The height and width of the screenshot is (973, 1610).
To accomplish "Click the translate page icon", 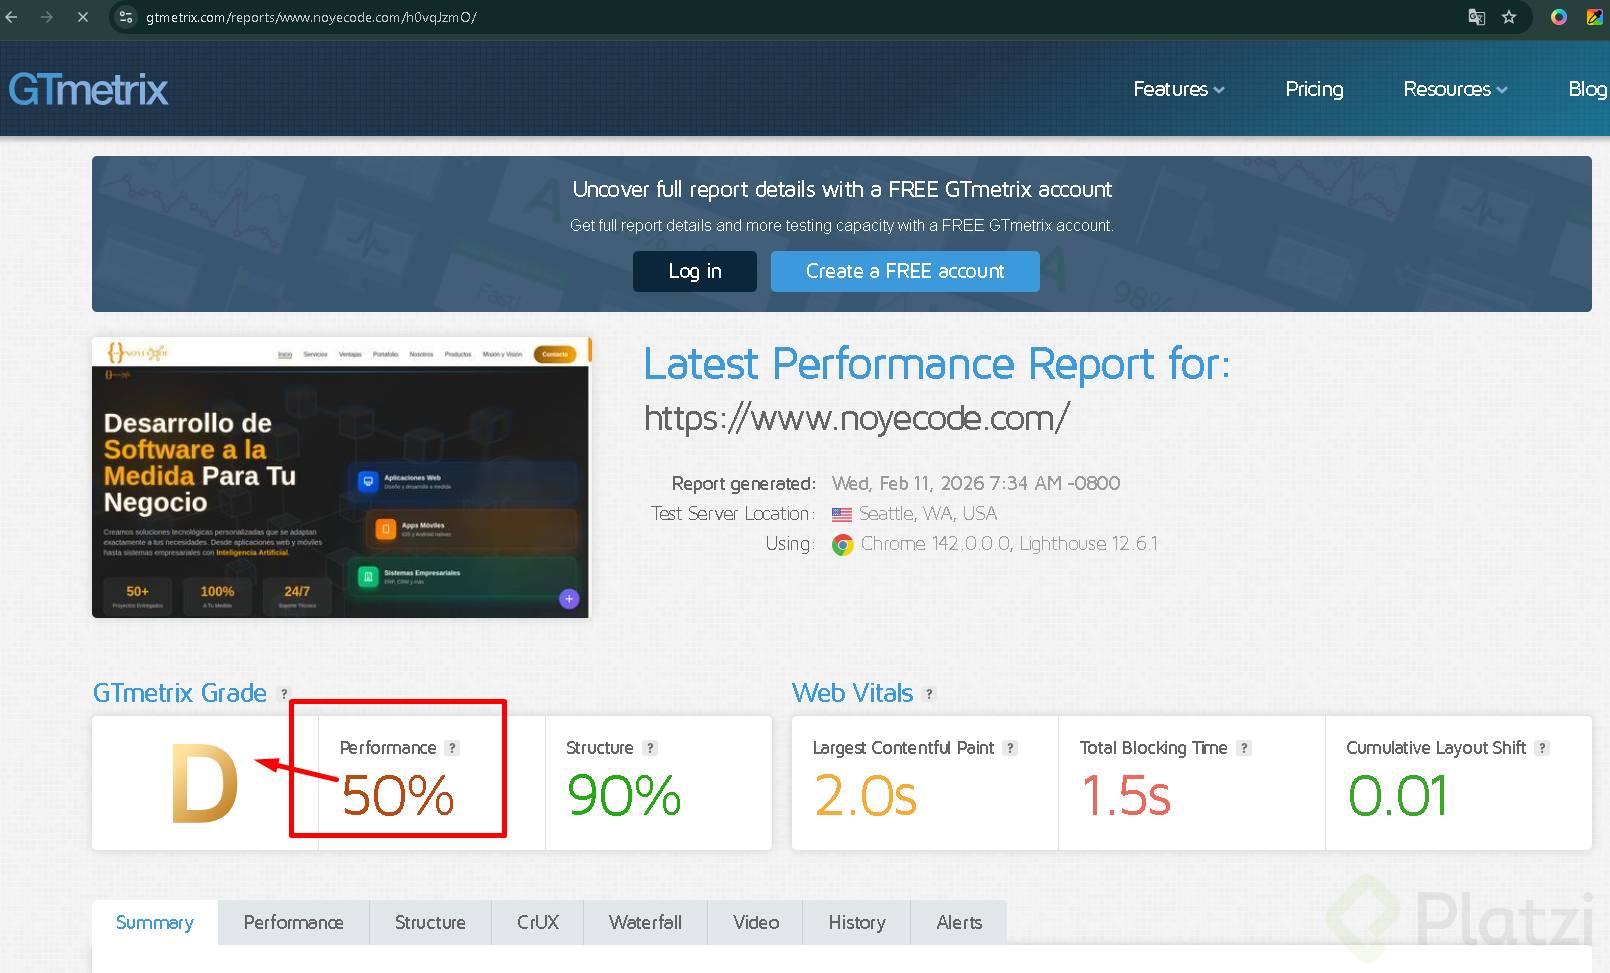I will coord(1476,17).
